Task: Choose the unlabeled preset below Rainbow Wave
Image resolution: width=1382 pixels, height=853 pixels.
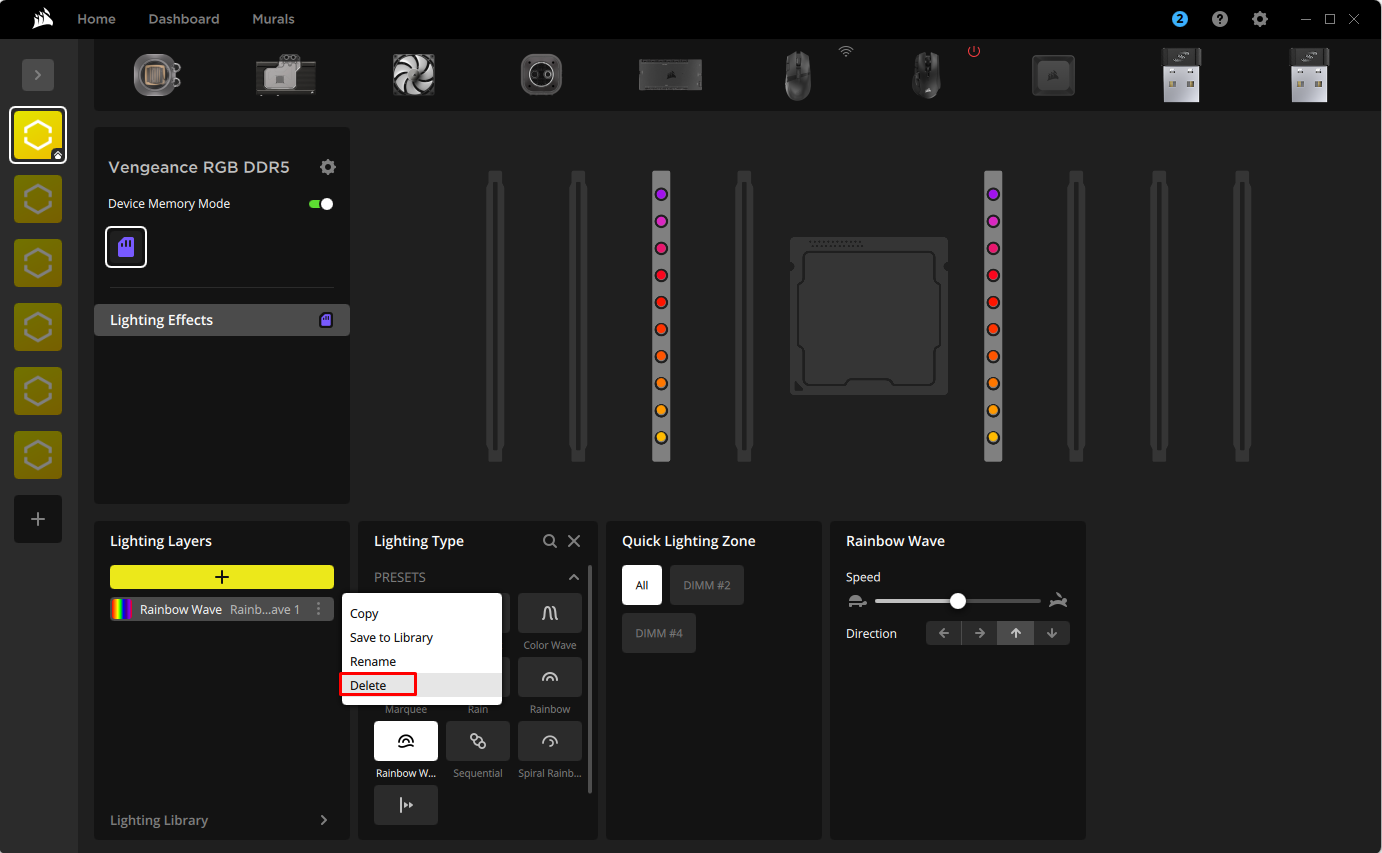Action: 406,805
